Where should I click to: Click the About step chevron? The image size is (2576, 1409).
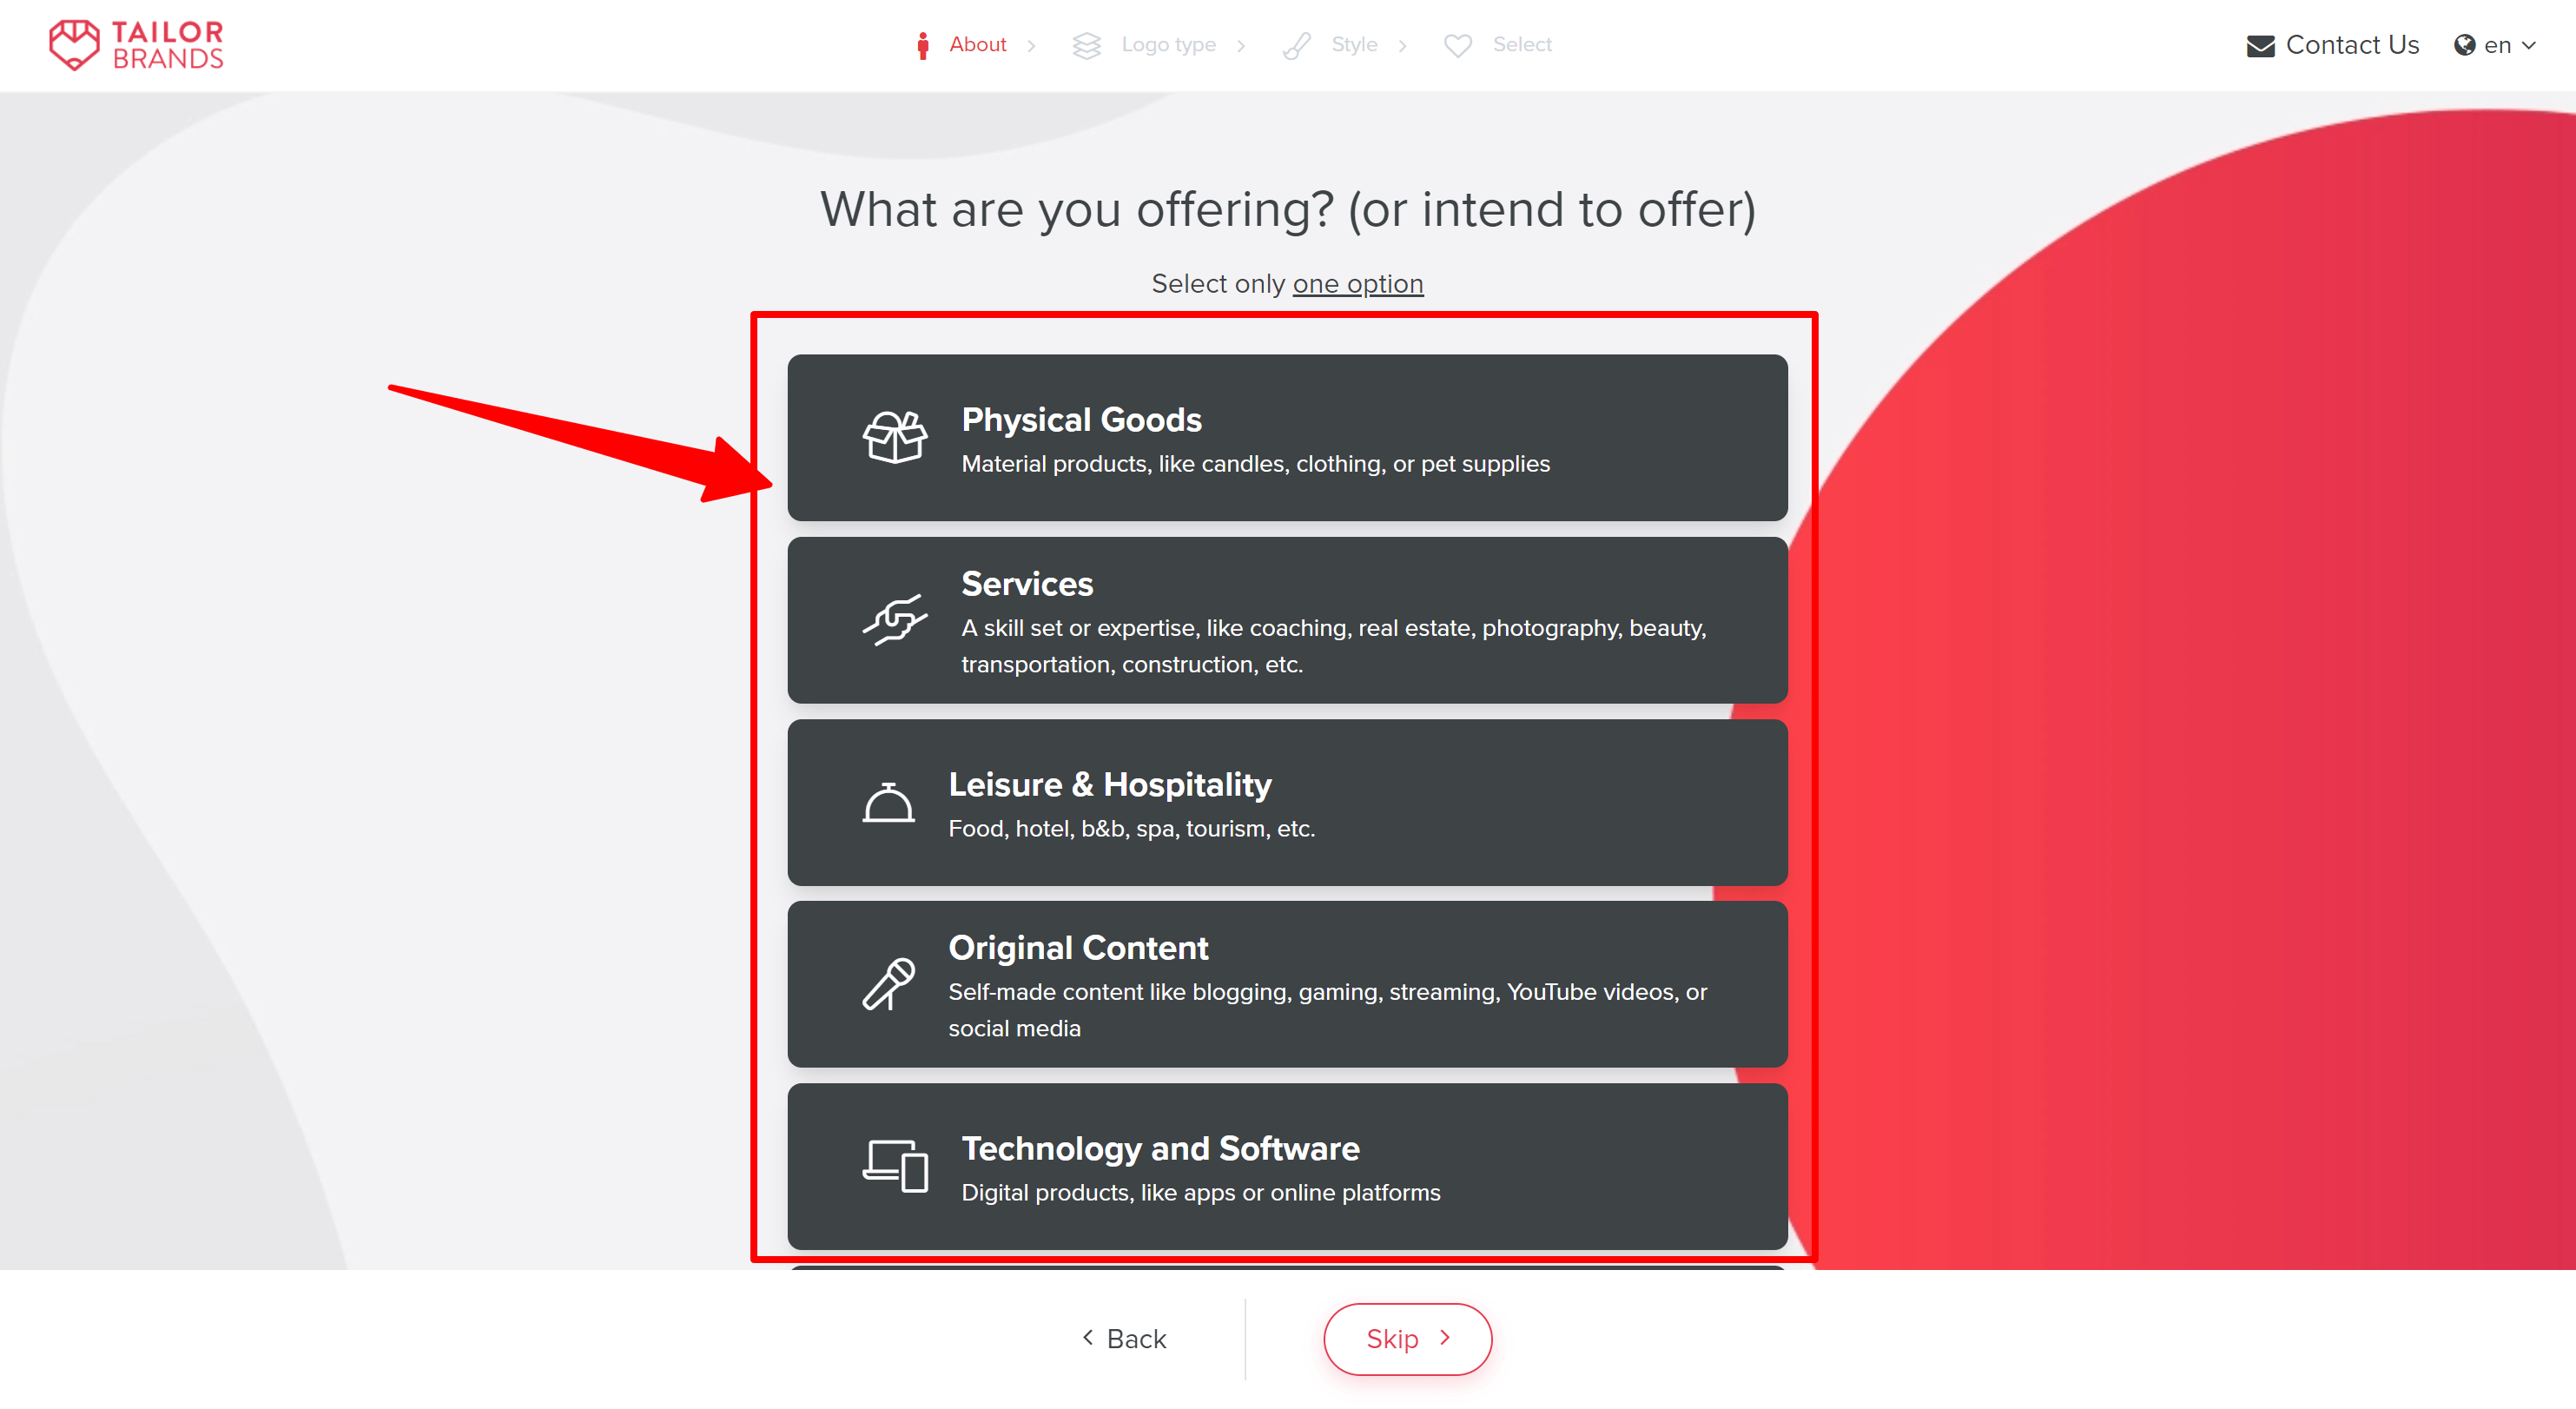tap(1028, 45)
